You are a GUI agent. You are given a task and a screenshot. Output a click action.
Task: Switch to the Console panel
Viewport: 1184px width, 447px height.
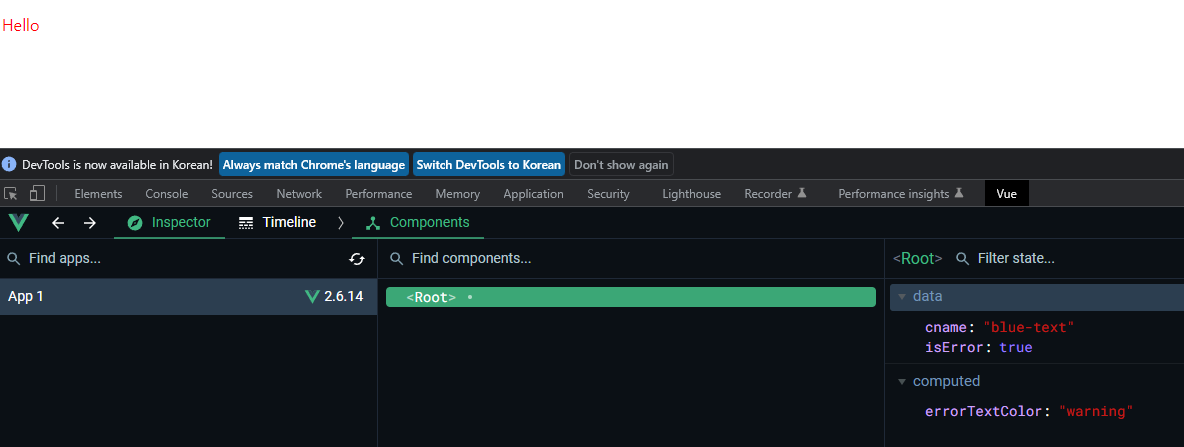point(167,194)
